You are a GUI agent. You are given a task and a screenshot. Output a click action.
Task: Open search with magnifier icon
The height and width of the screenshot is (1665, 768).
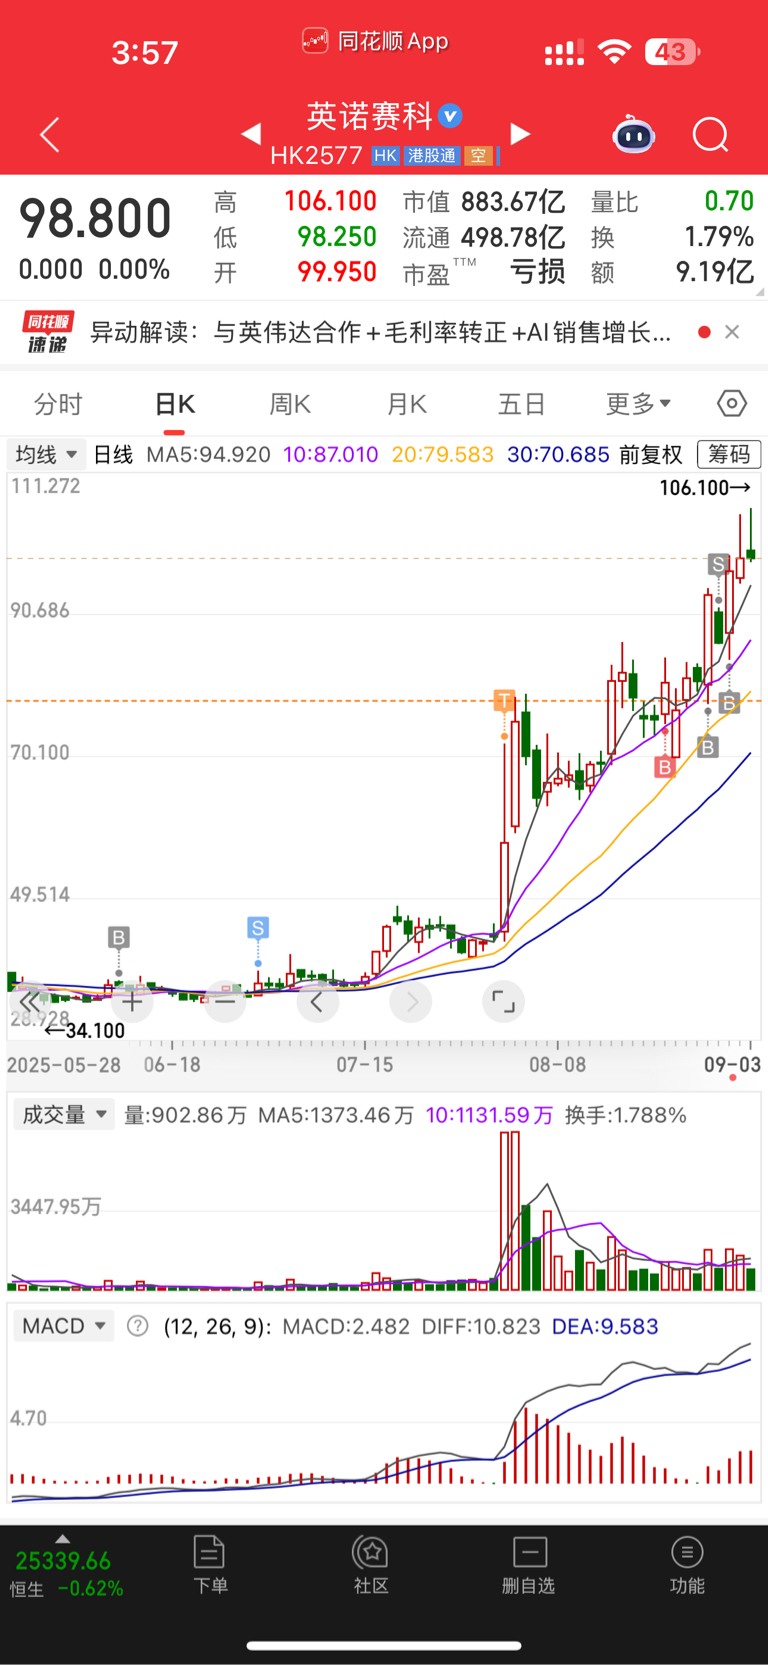click(x=710, y=134)
